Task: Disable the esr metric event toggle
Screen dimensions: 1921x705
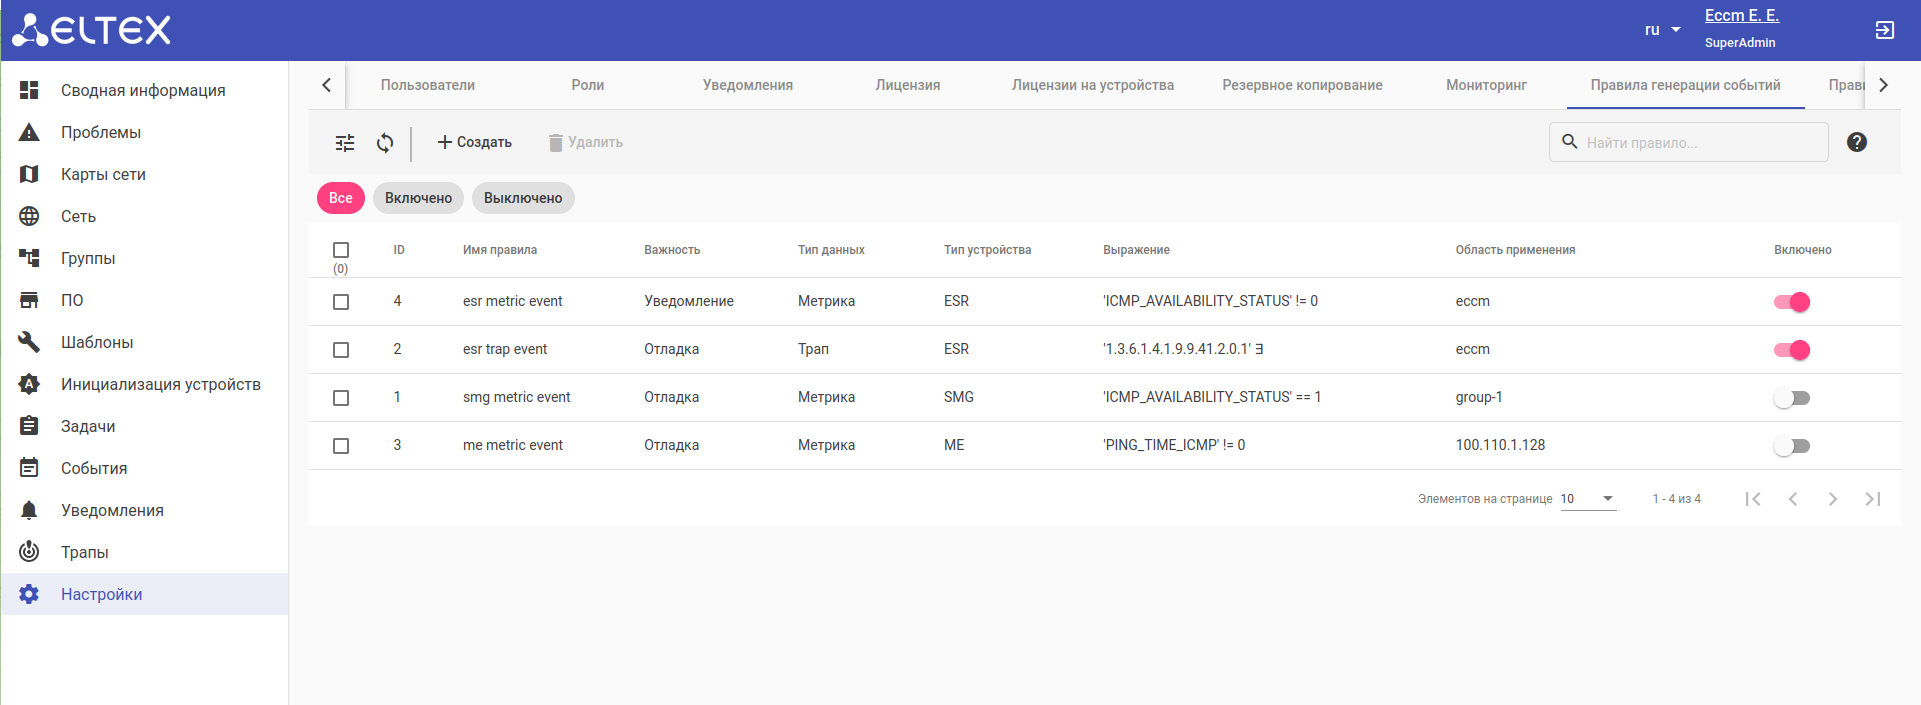Action: point(1791,302)
